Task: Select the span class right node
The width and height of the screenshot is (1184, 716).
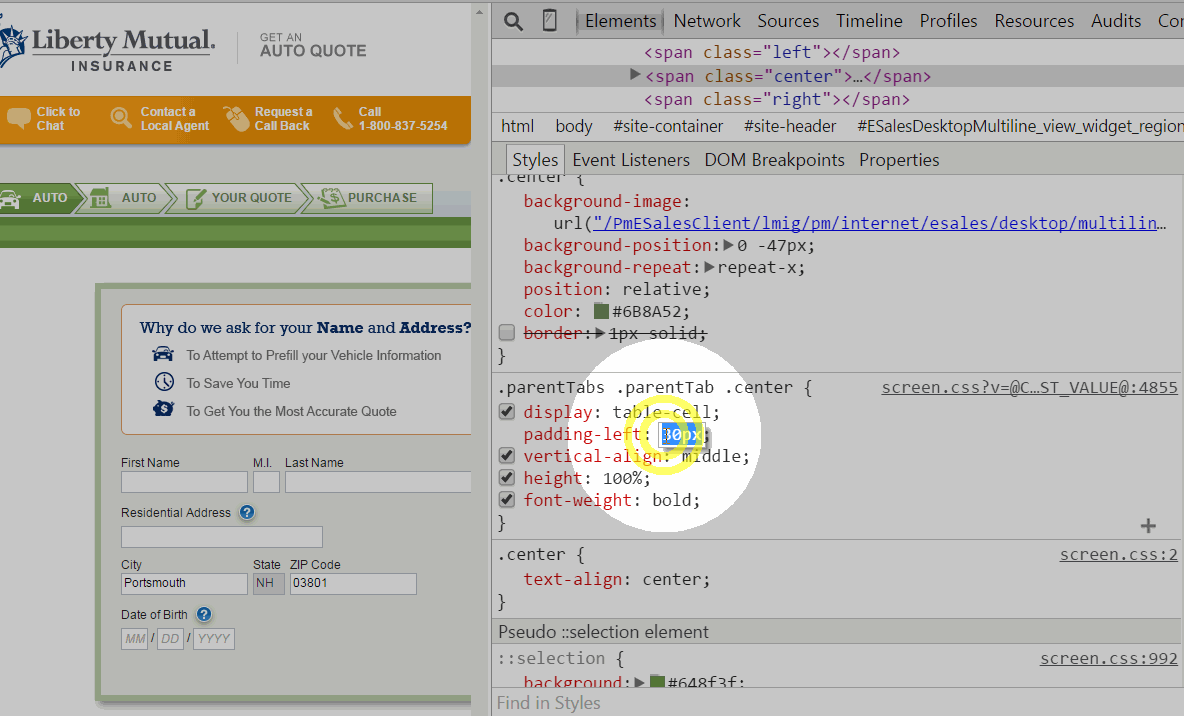Action: [776, 99]
